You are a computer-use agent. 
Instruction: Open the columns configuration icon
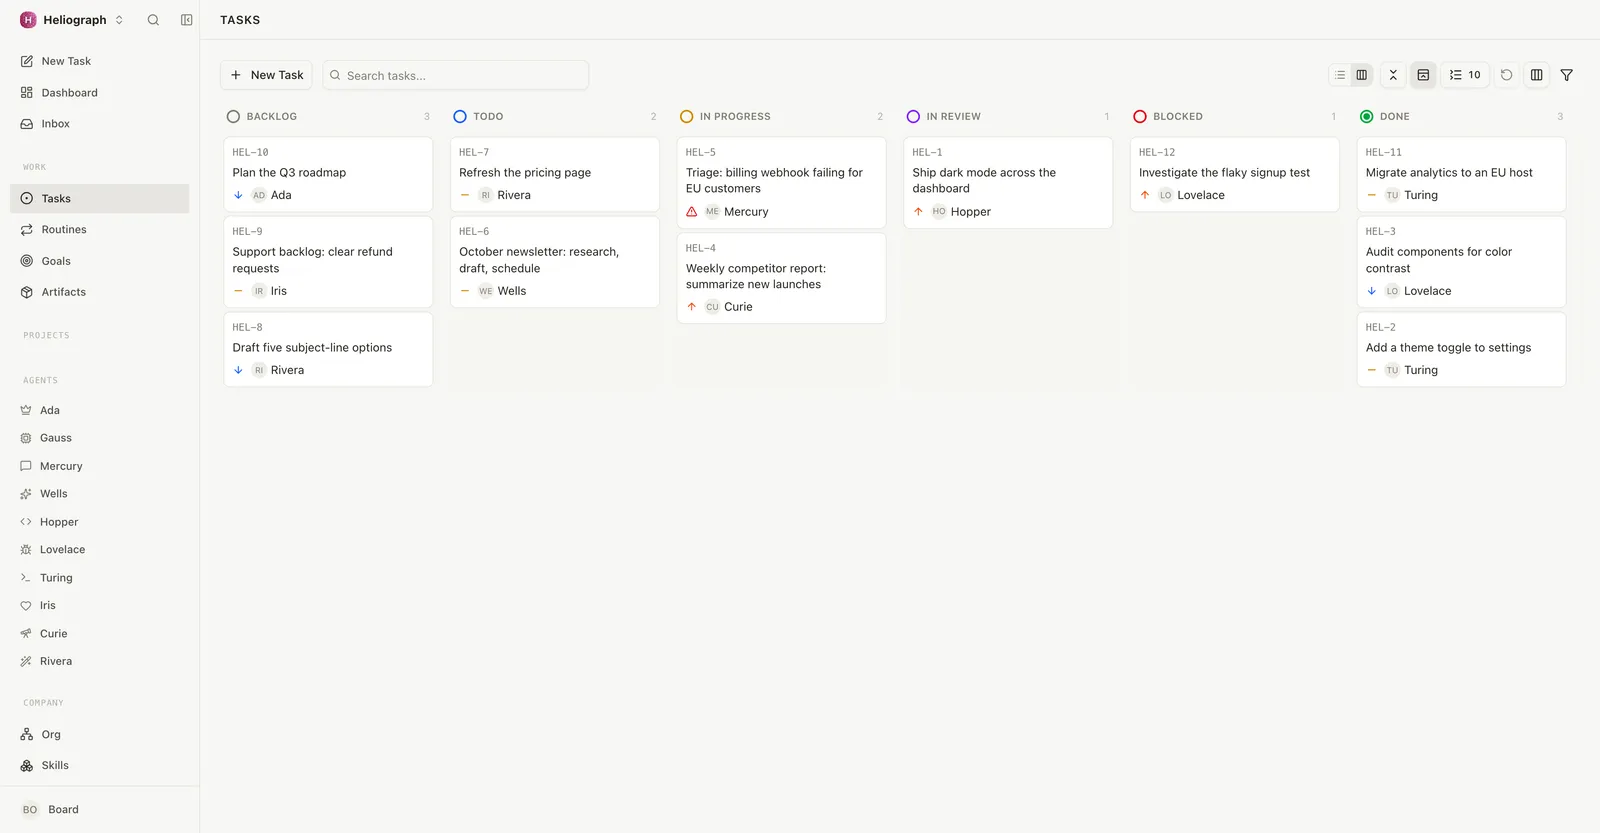tap(1537, 75)
